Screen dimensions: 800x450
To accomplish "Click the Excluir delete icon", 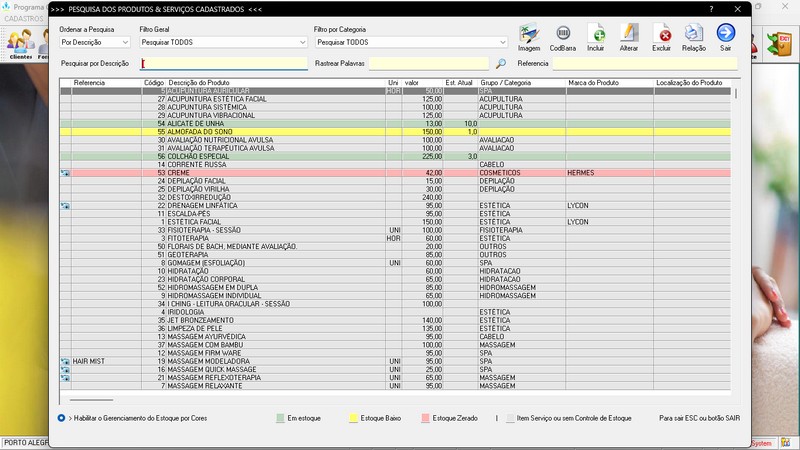I will pyautogui.click(x=661, y=33).
